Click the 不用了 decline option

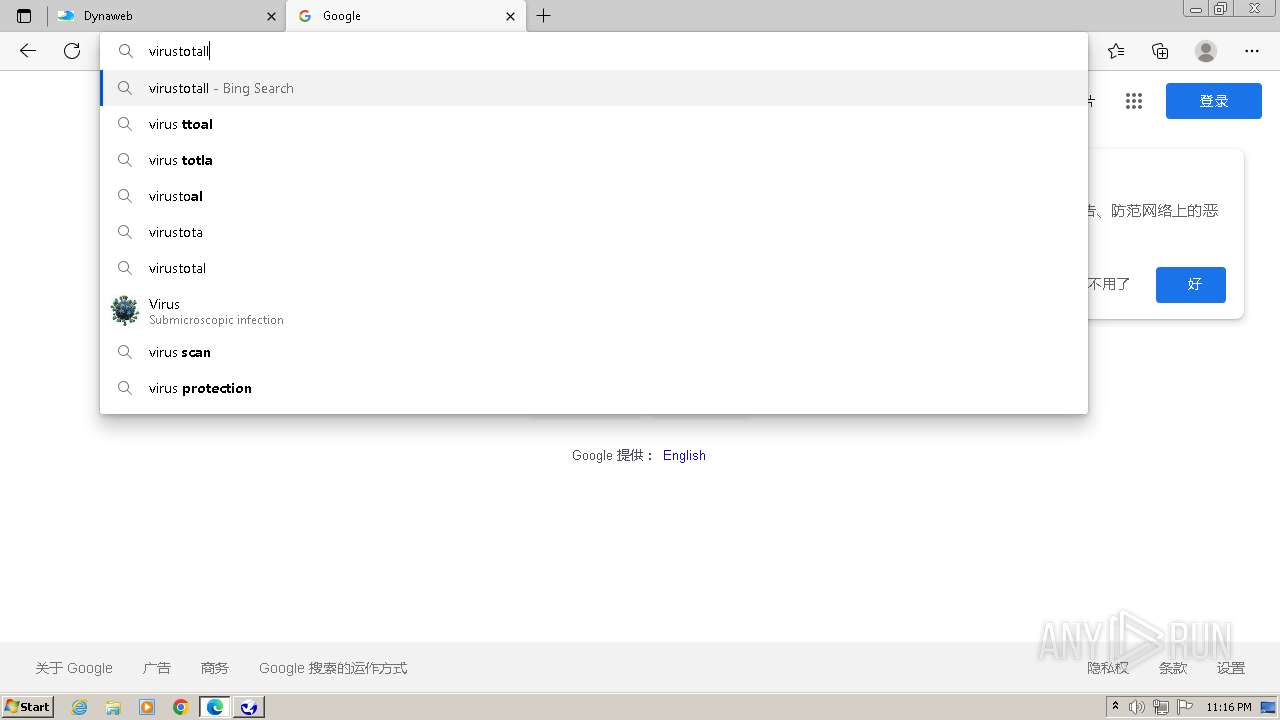pos(1109,284)
